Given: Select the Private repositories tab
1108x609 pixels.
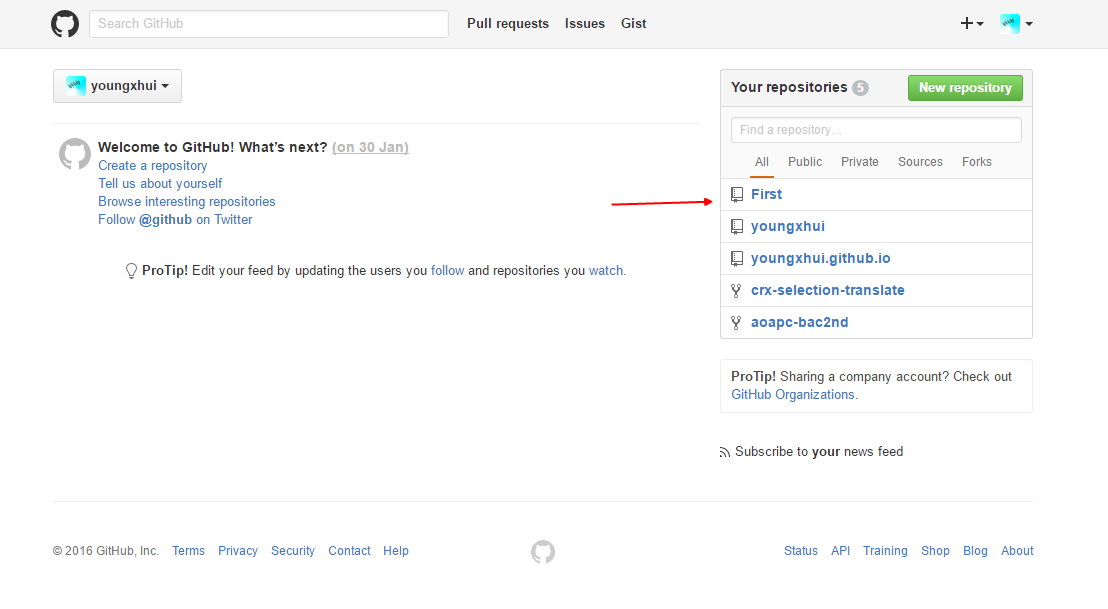Looking at the screenshot, I should [x=859, y=162].
